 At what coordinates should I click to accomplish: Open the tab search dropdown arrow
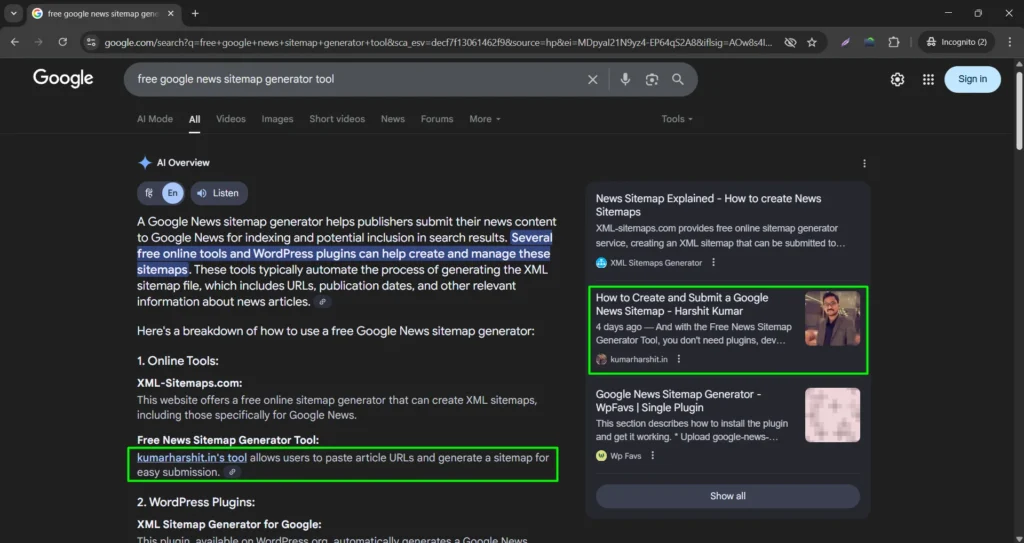[13, 13]
